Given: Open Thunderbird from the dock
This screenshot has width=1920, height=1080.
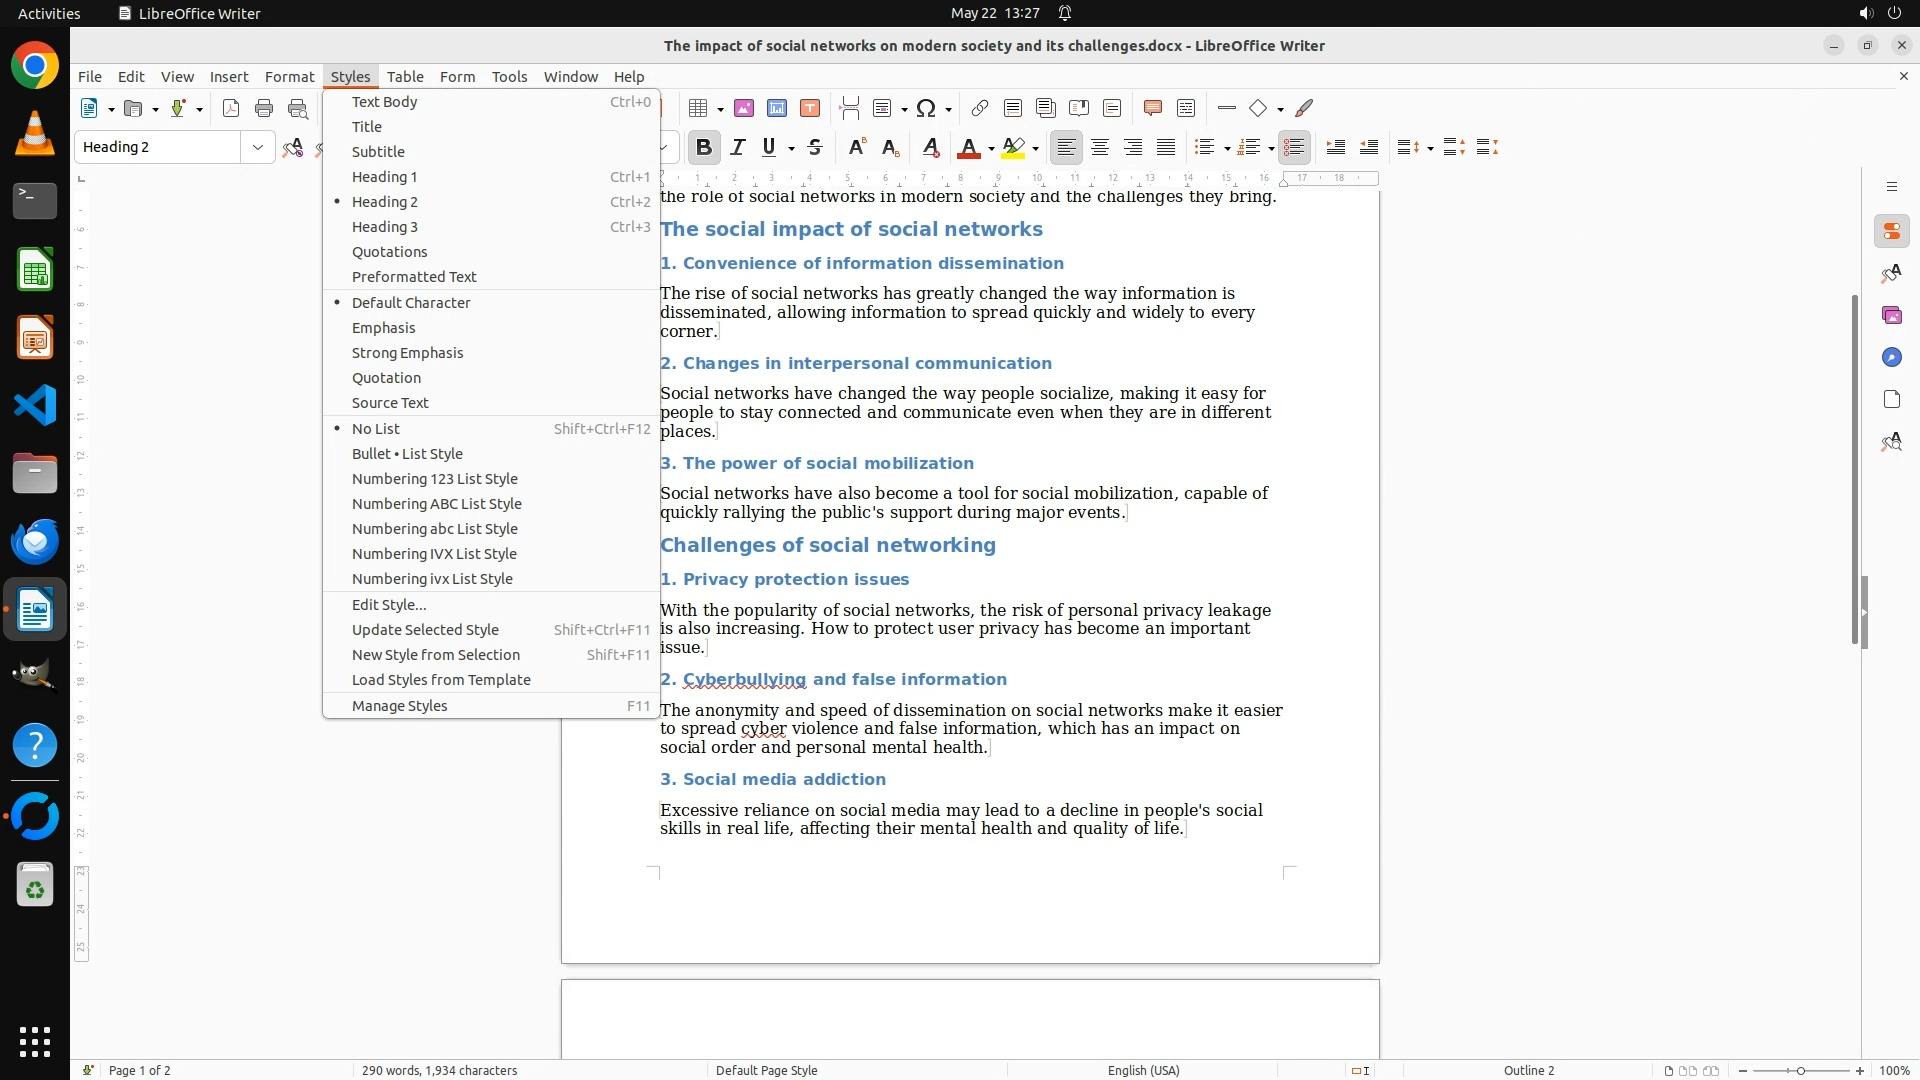Looking at the screenshot, I should [x=35, y=542].
